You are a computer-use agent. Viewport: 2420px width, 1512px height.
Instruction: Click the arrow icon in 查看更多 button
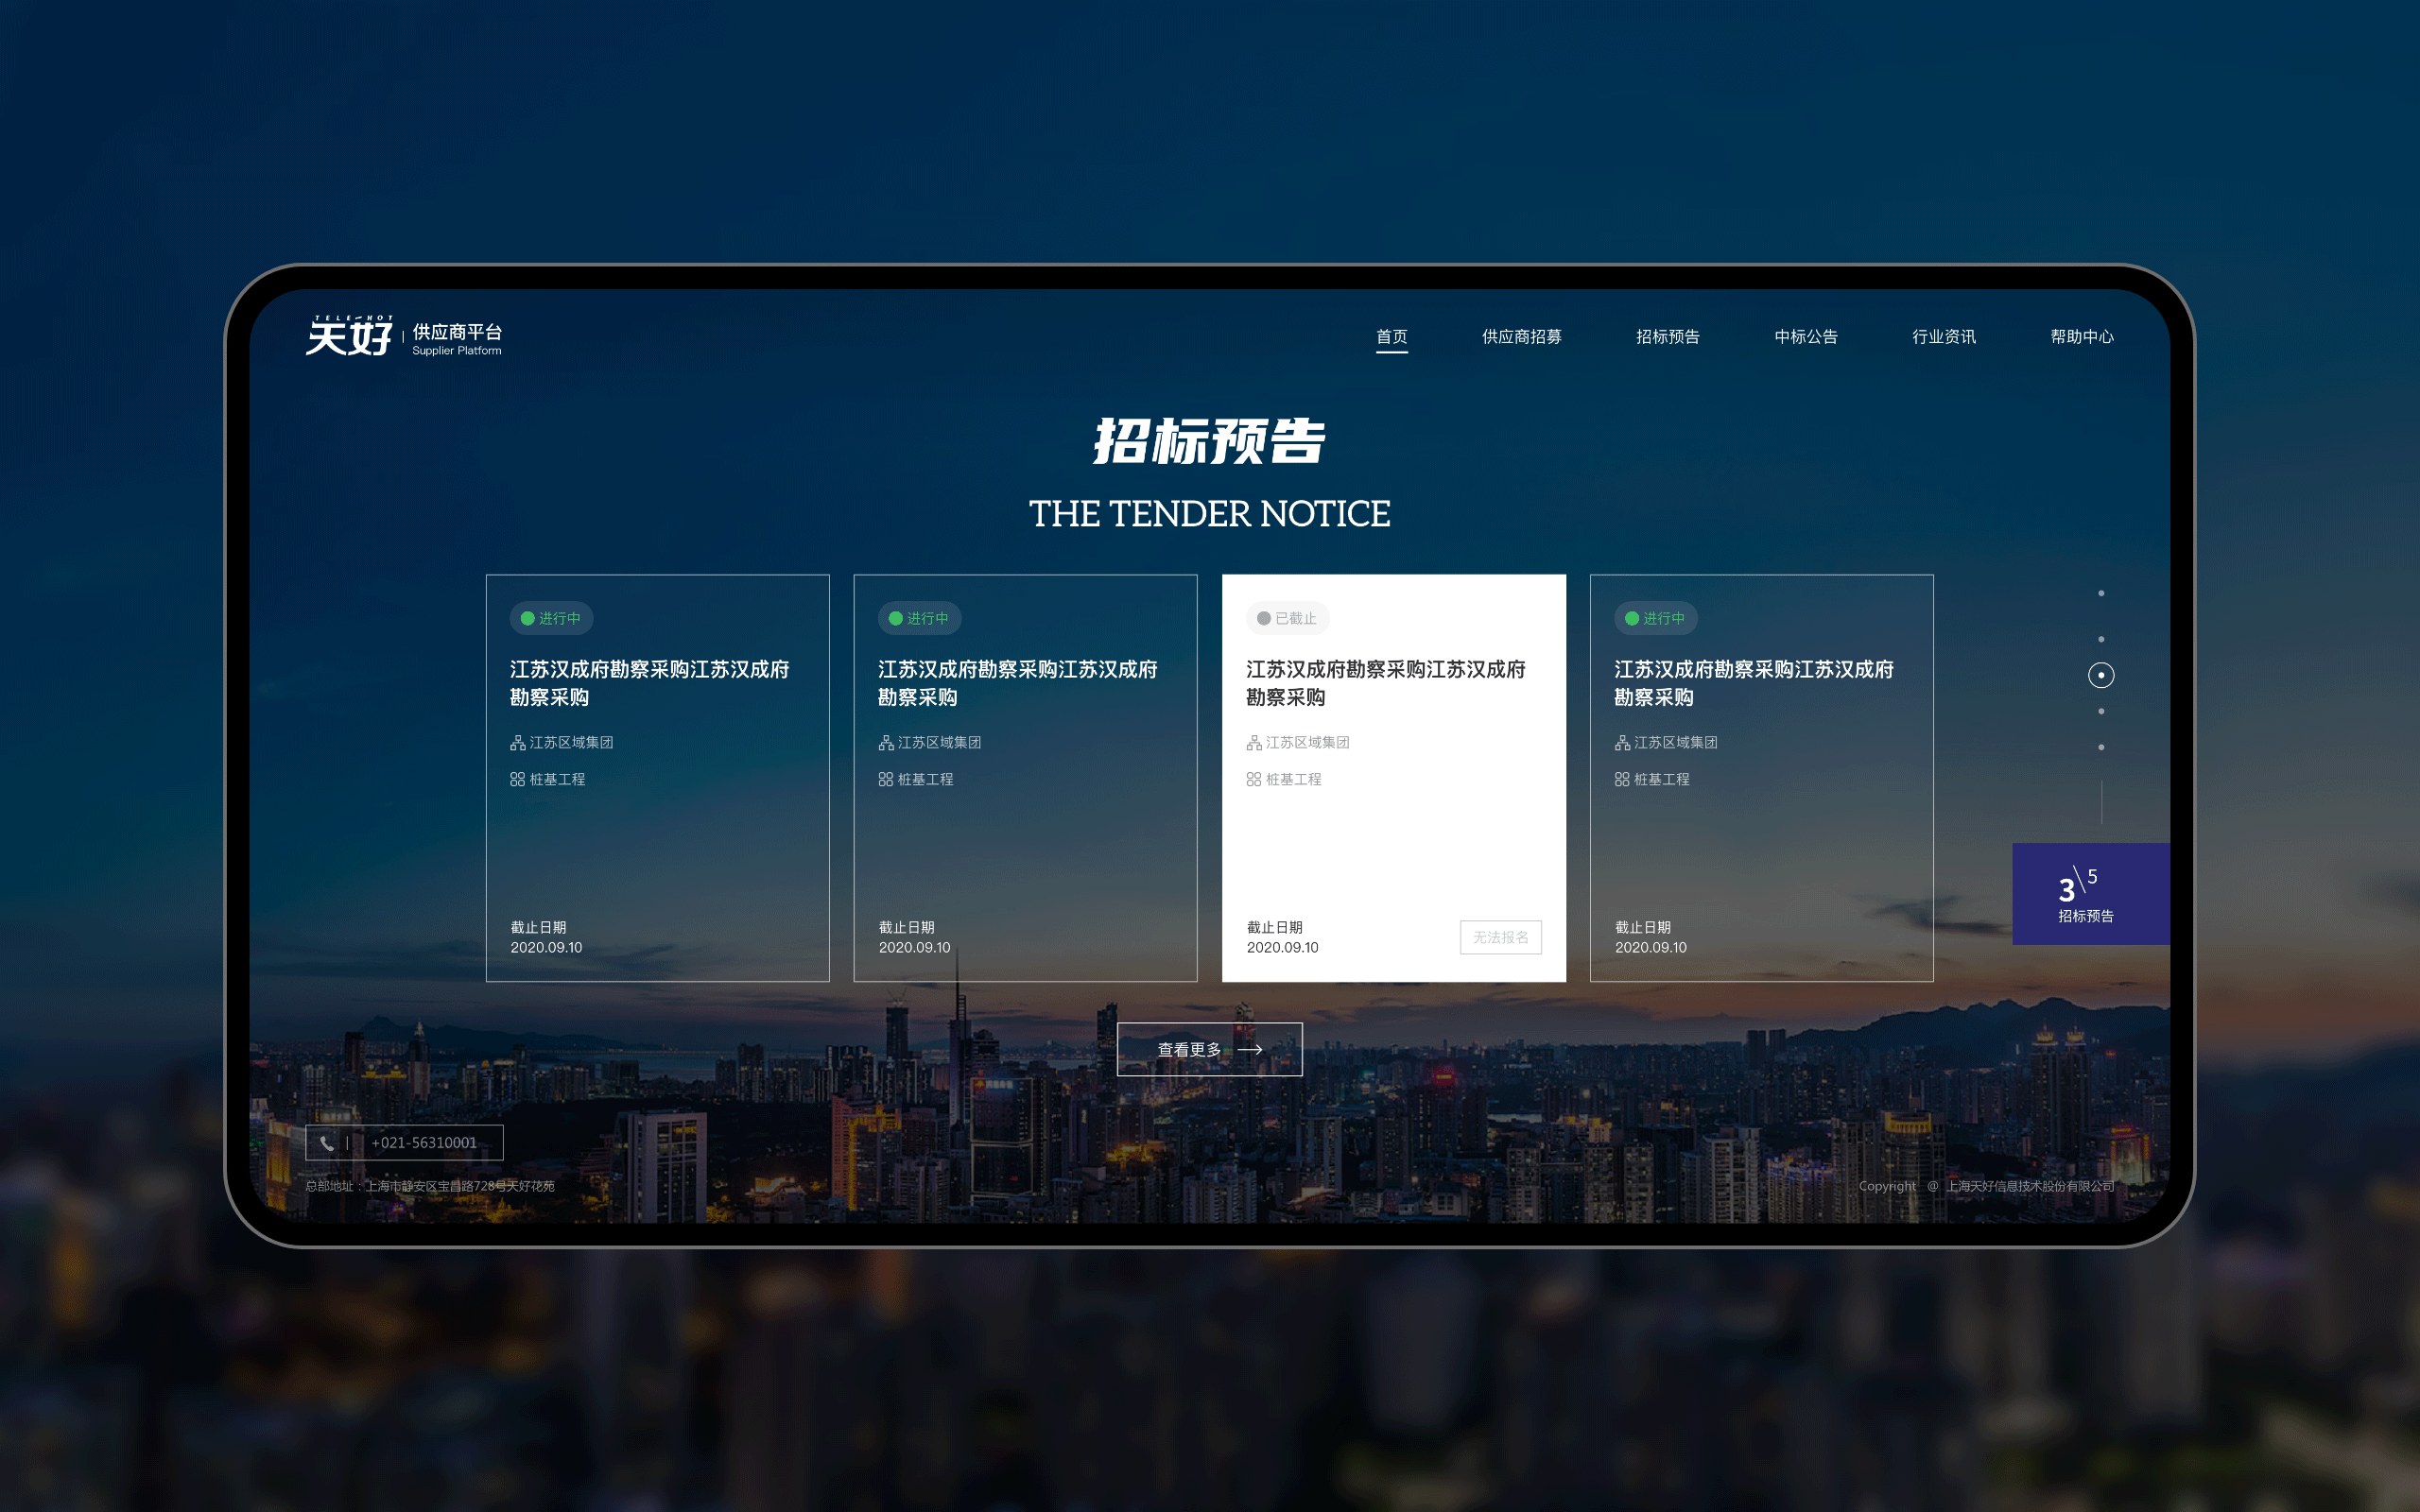coord(1250,1050)
